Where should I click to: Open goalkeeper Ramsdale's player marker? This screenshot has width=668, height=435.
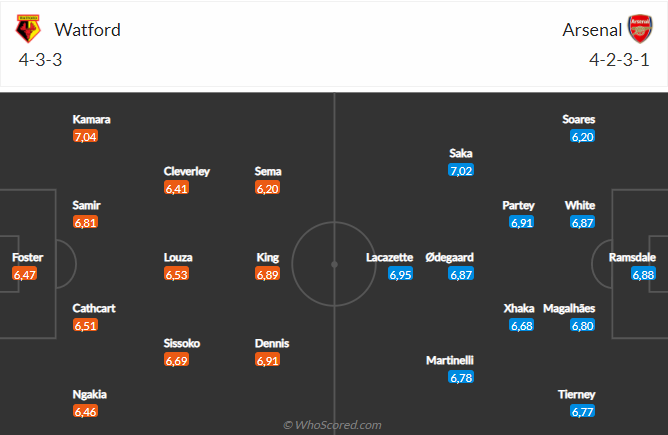click(x=632, y=257)
